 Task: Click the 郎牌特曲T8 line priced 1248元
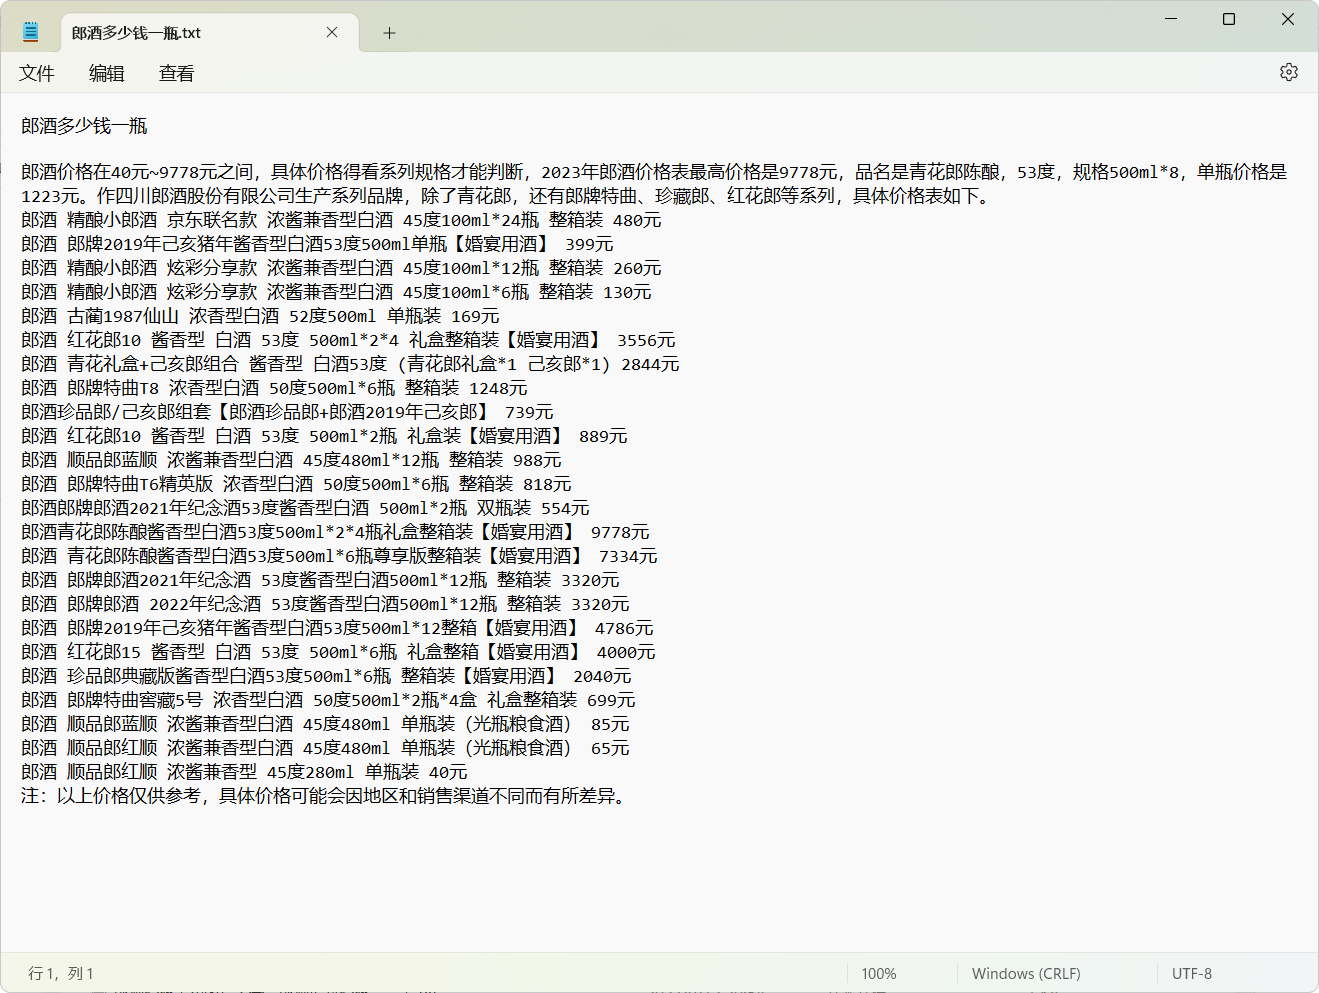(274, 388)
